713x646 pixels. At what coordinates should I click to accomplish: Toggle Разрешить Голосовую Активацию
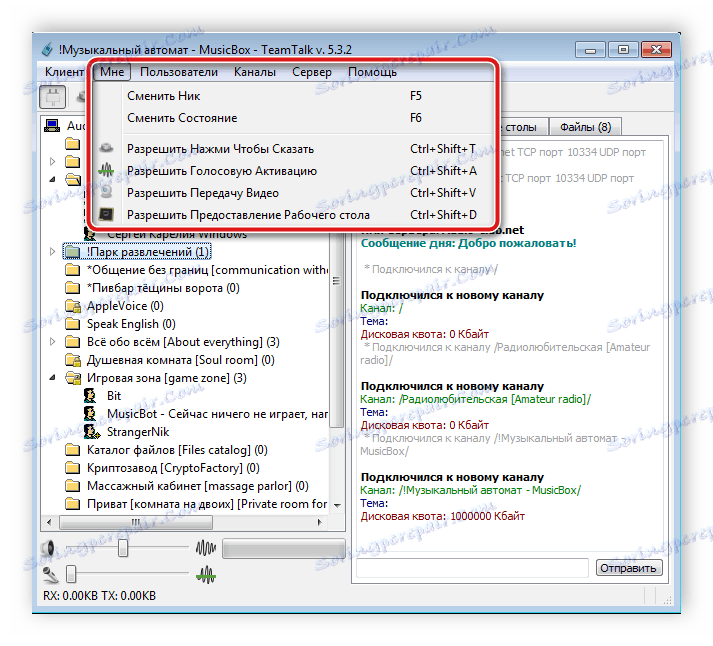[x=294, y=170]
